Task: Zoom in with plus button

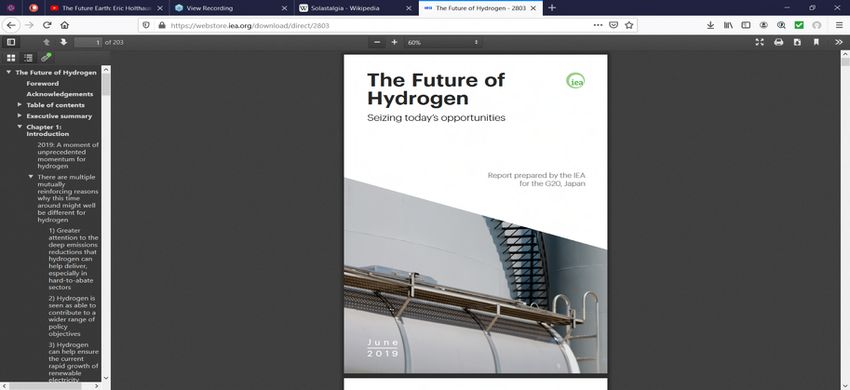Action: pos(394,42)
